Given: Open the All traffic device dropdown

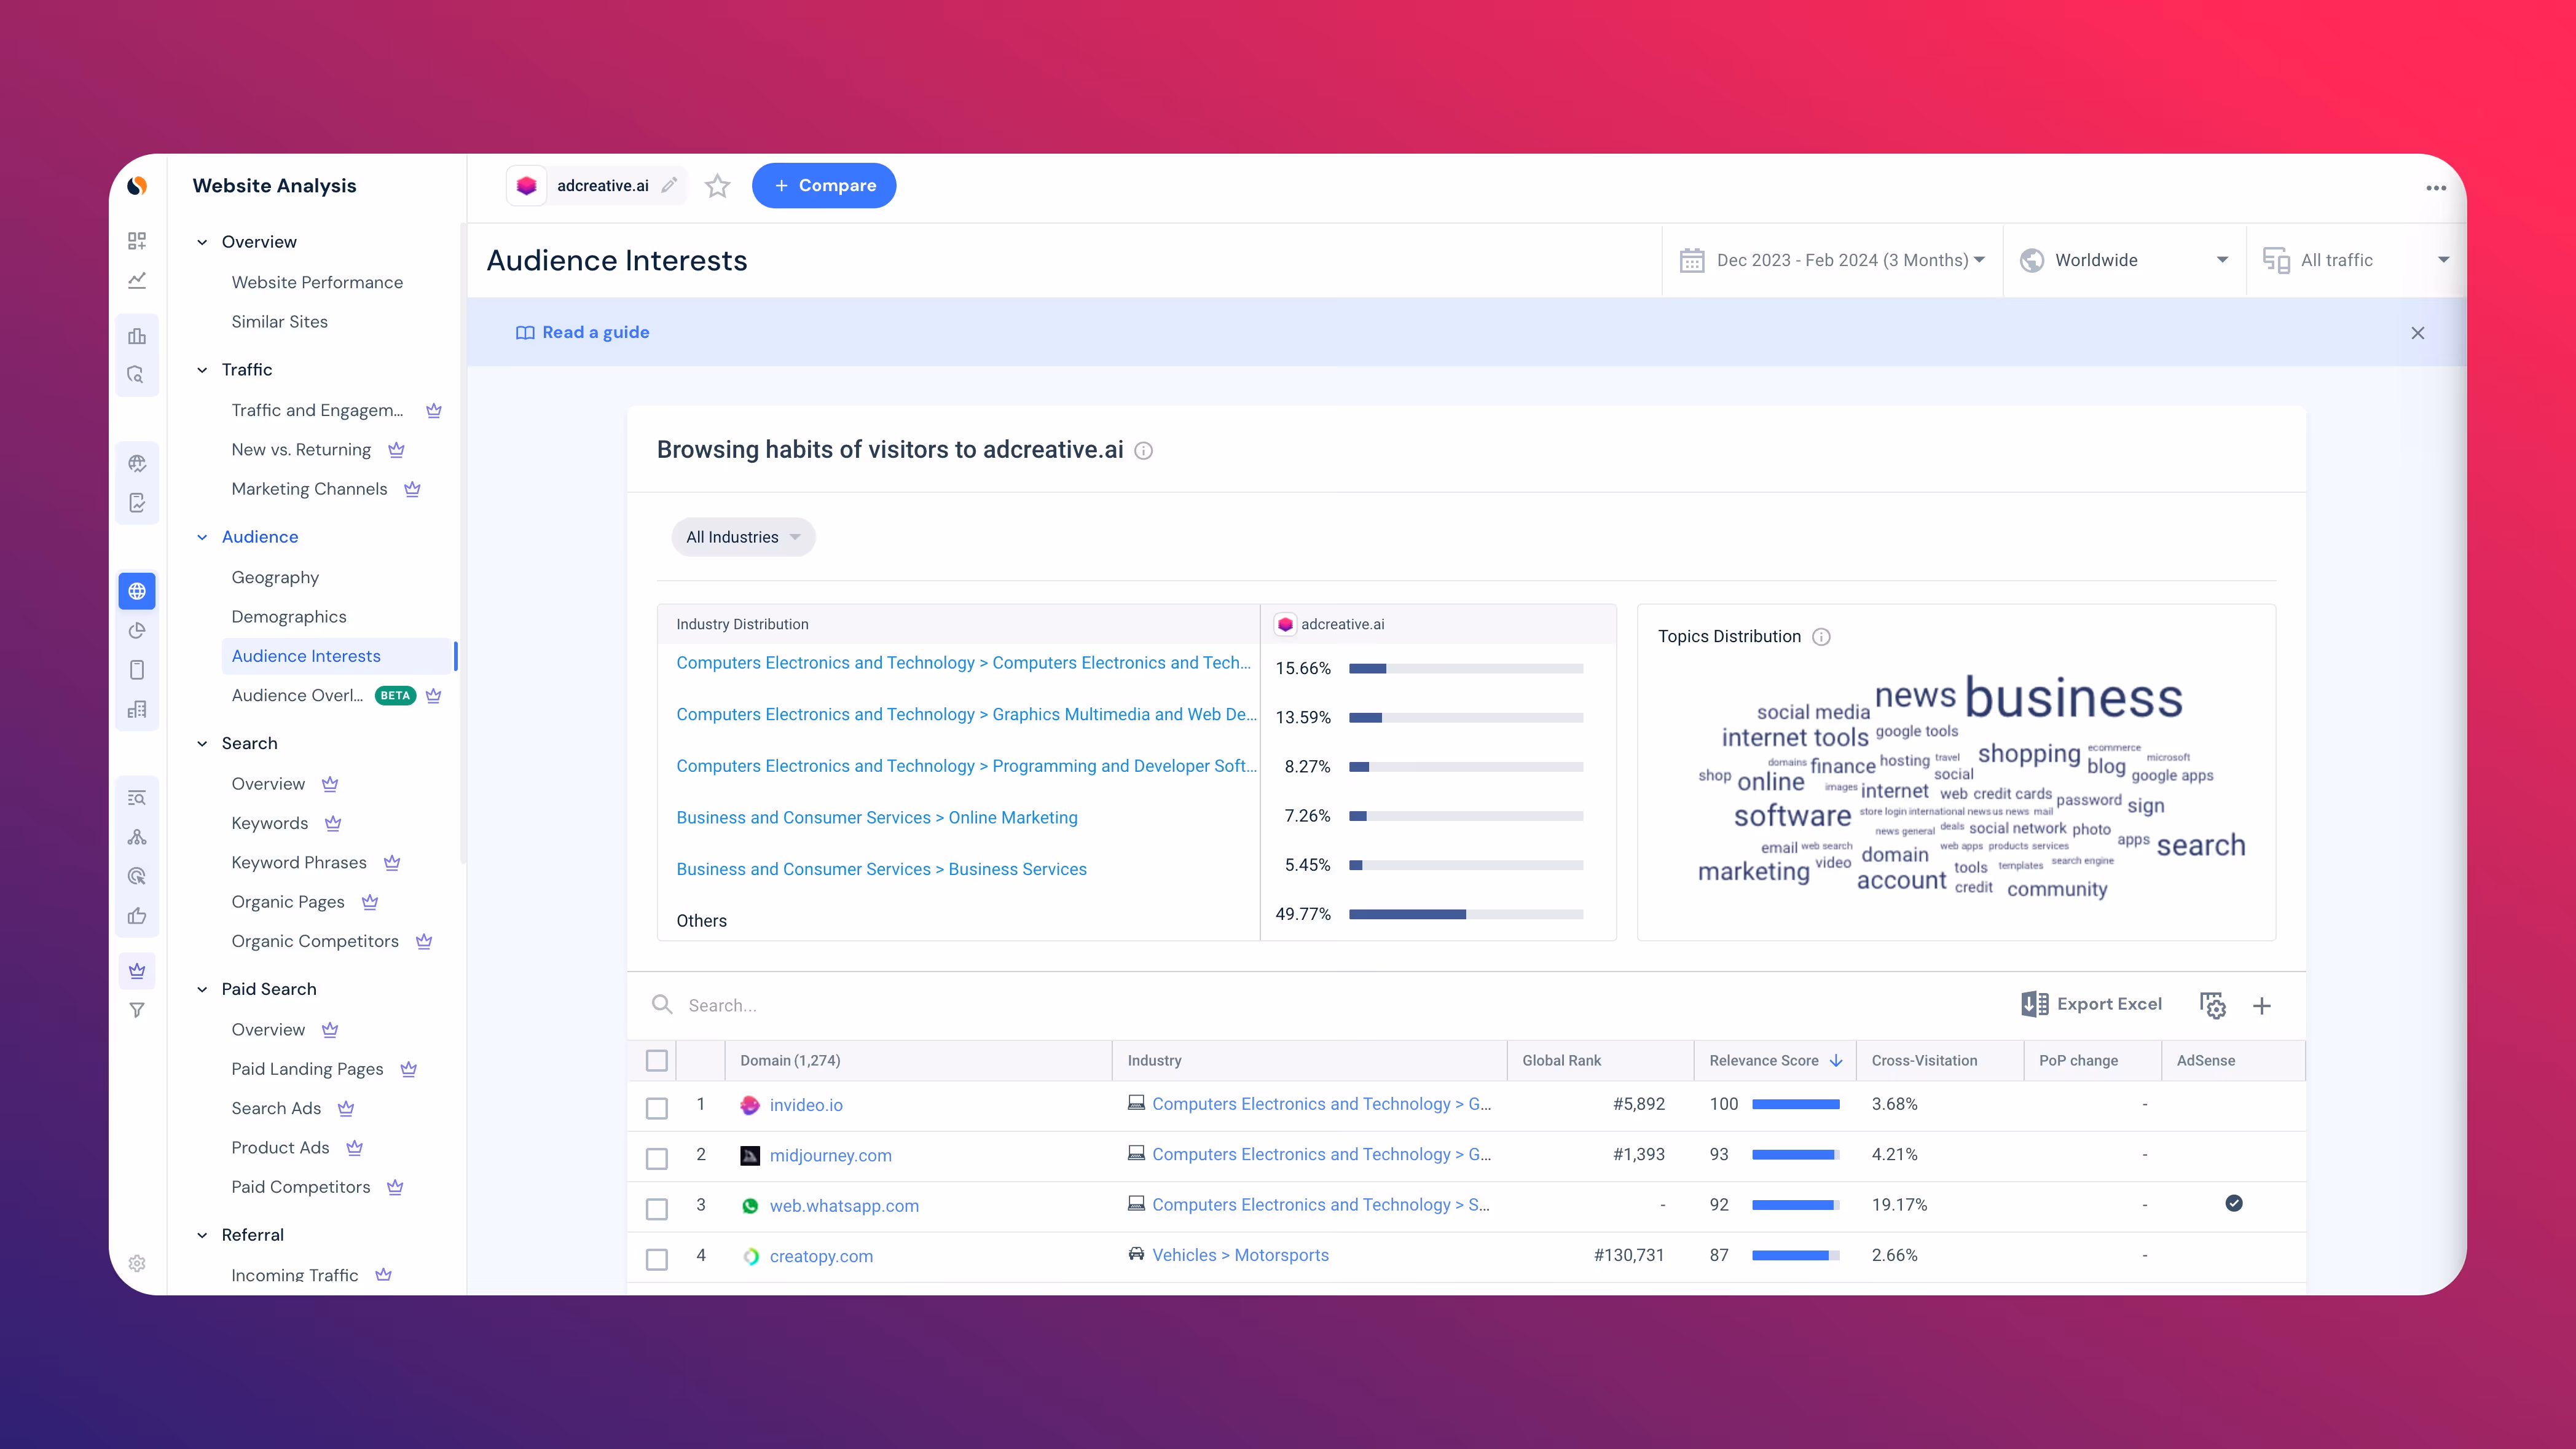Looking at the screenshot, I should click(2356, 260).
